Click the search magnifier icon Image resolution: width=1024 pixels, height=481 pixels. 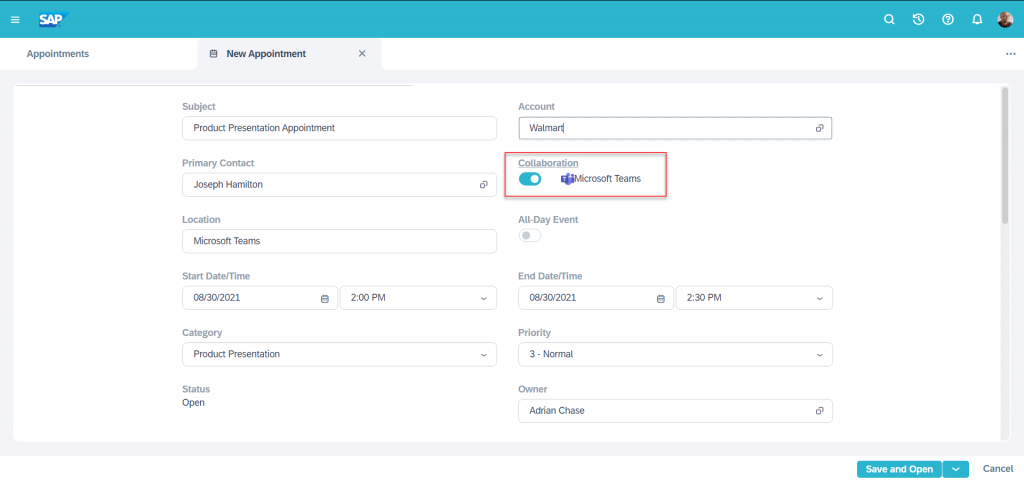[889, 20]
